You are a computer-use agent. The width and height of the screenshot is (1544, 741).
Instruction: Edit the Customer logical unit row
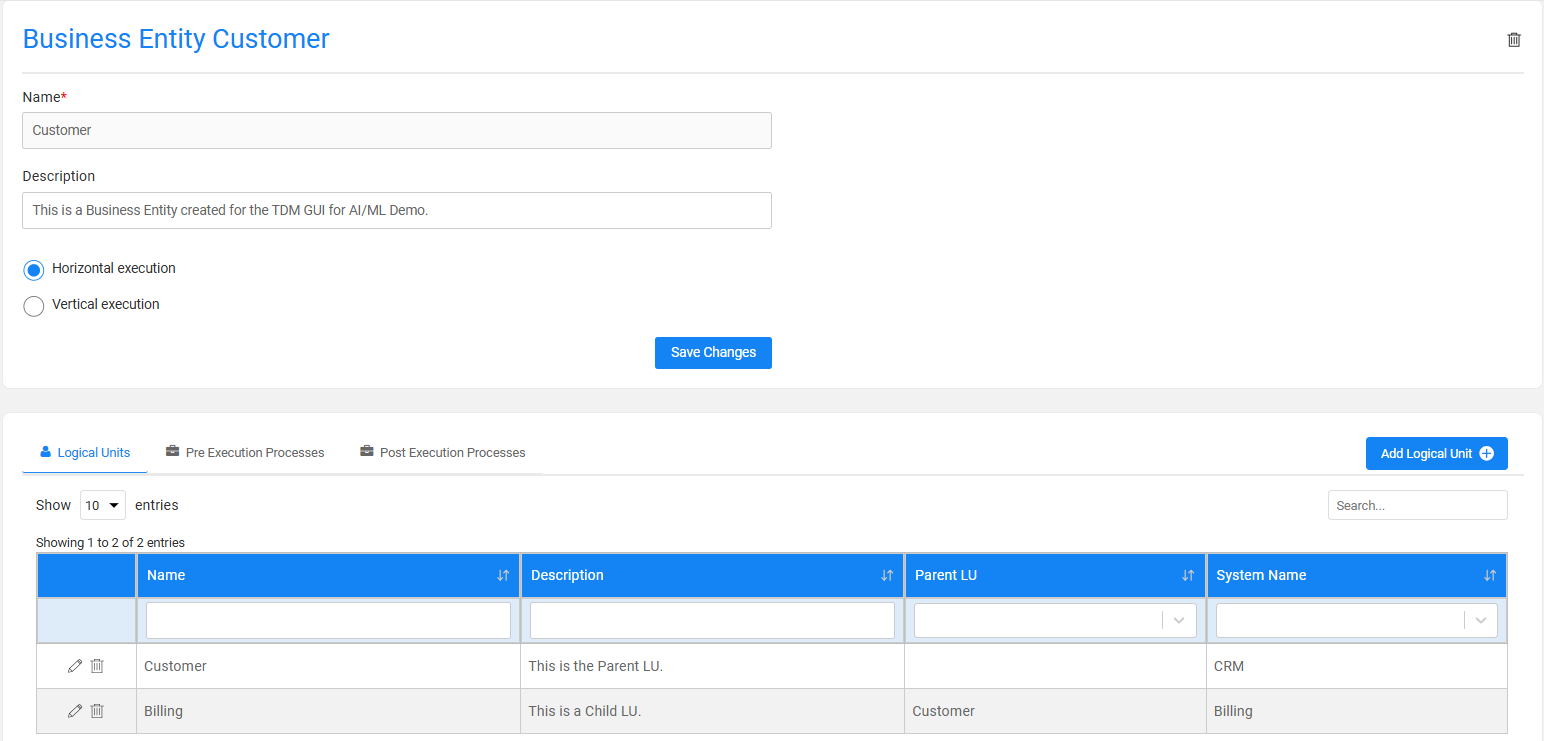(75, 666)
